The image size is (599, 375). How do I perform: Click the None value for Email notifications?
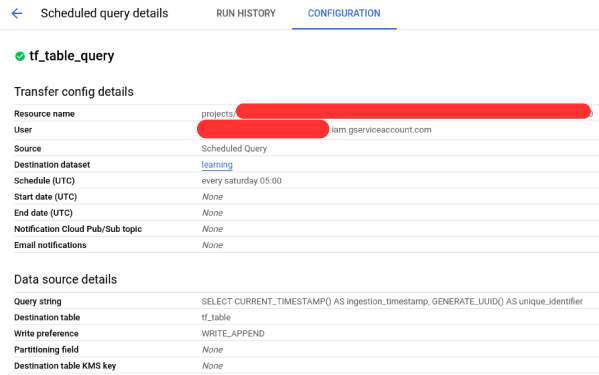pos(212,245)
